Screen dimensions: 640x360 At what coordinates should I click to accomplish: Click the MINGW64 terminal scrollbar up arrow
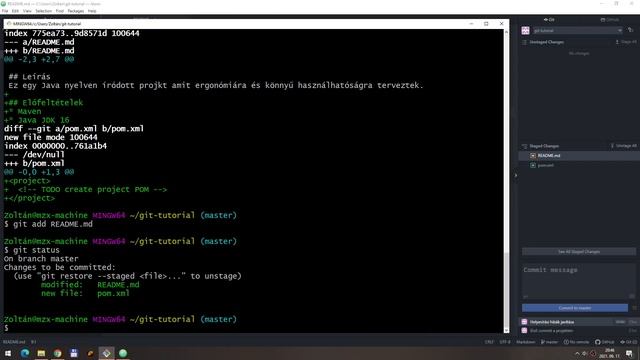coord(506,32)
